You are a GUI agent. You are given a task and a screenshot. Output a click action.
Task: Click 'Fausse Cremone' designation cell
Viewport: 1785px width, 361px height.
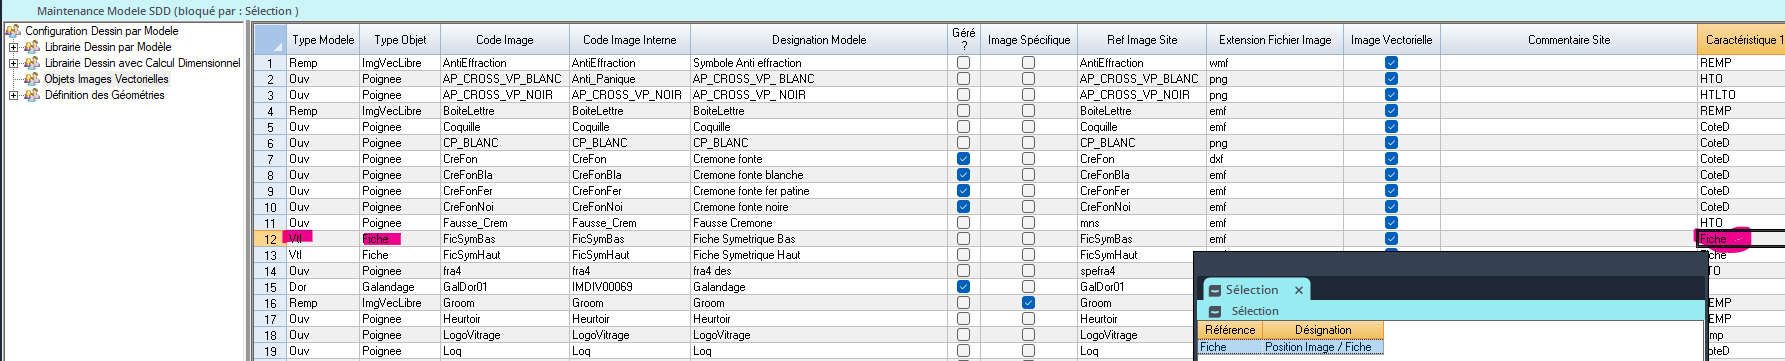coord(818,223)
